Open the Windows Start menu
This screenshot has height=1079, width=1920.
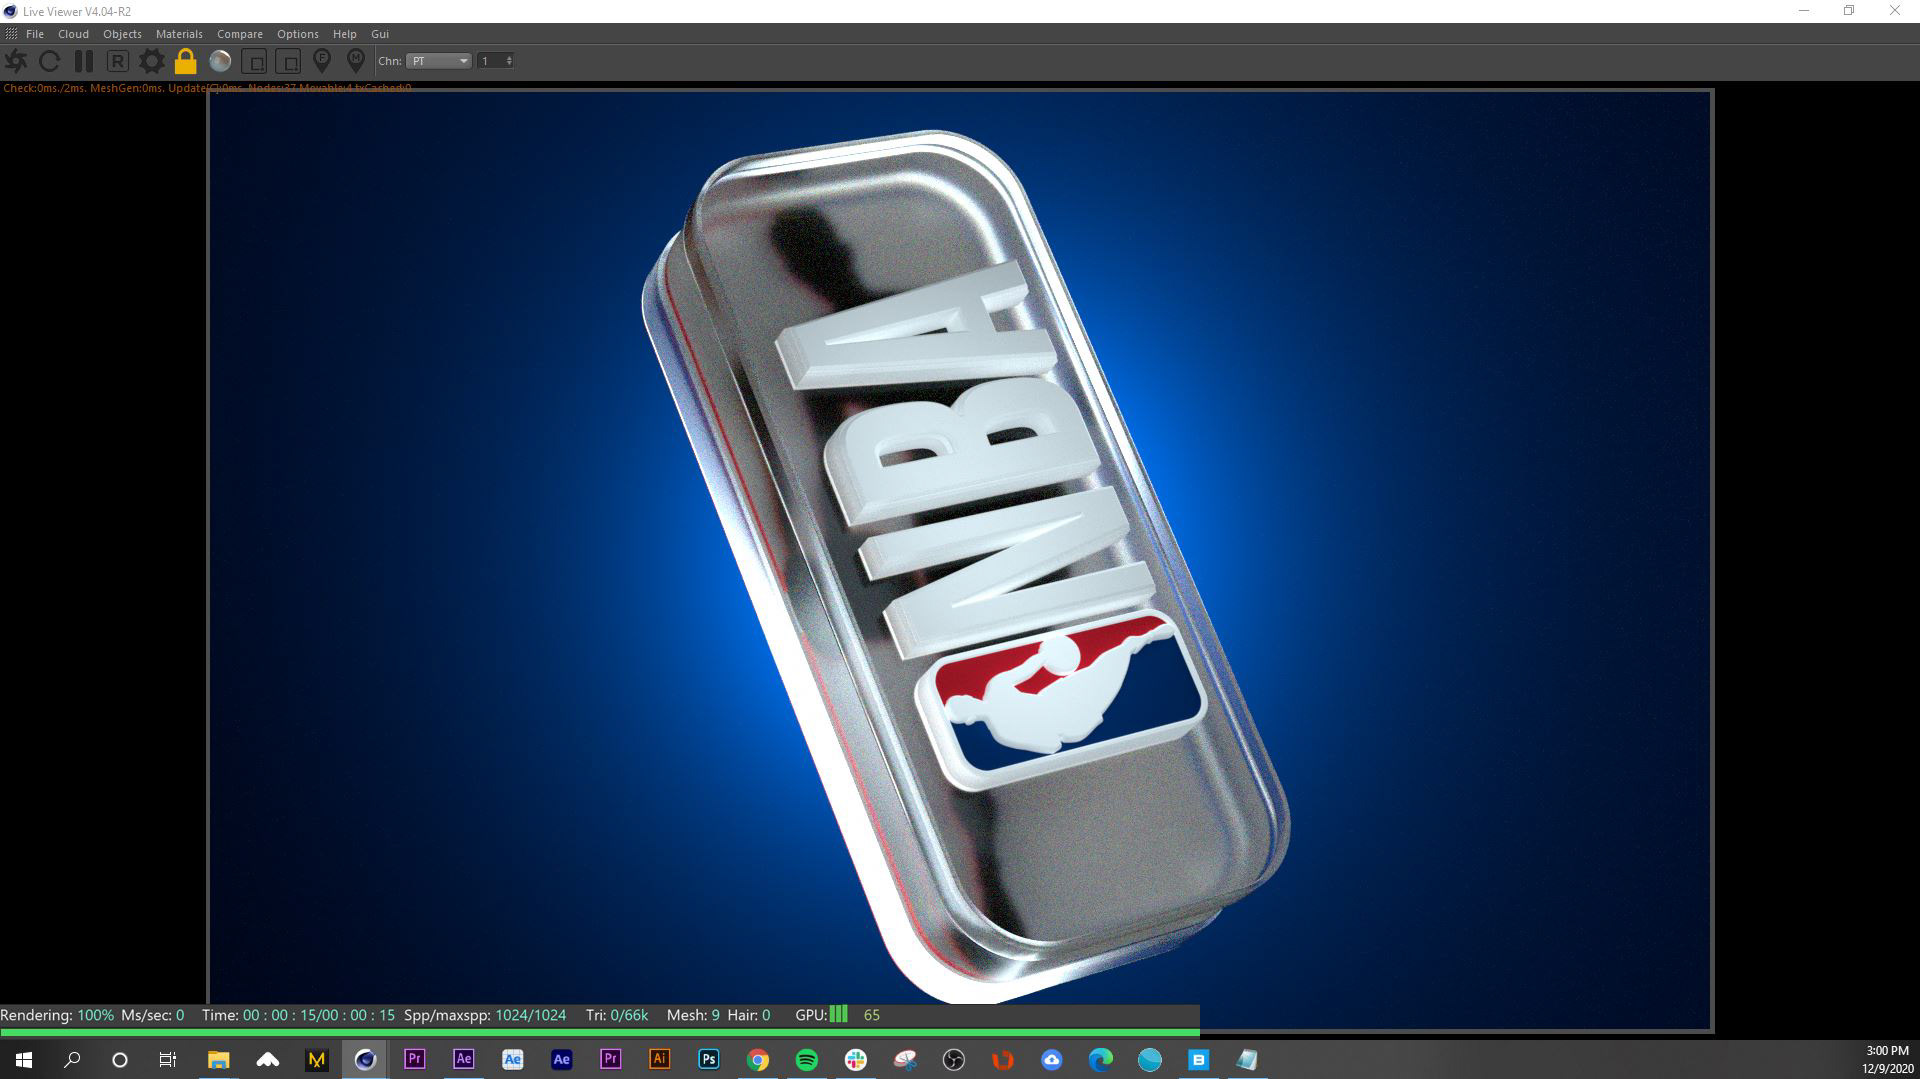click(24, 1059)
